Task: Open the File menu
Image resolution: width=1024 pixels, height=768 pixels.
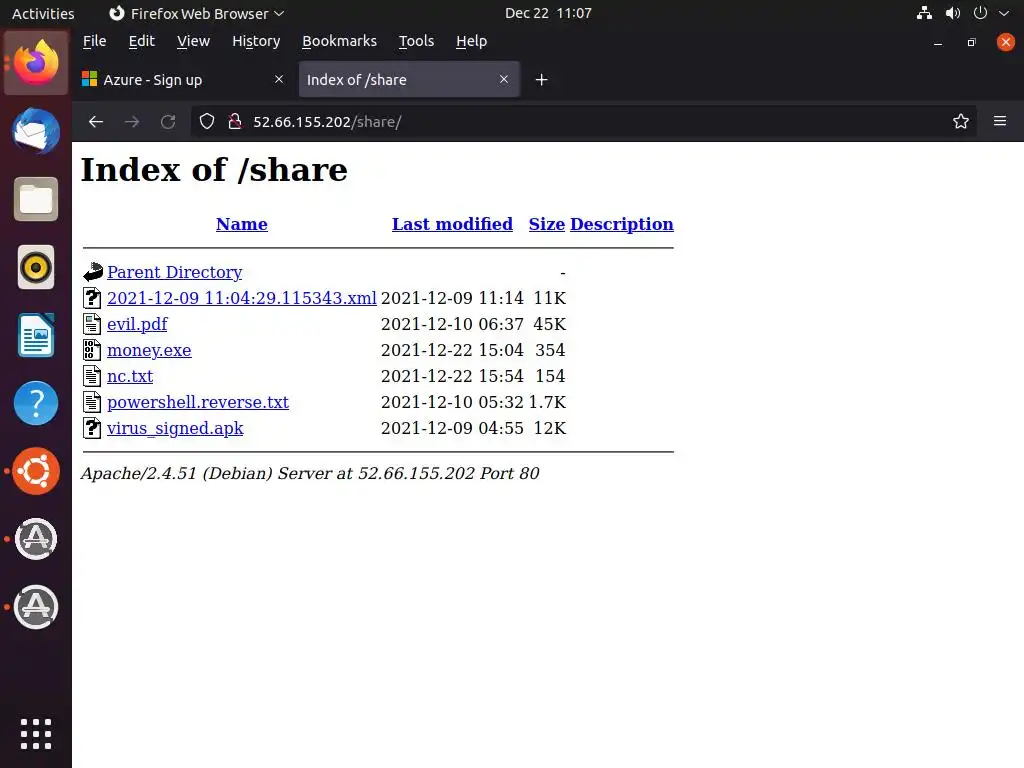Action: (x=95, y=41)
